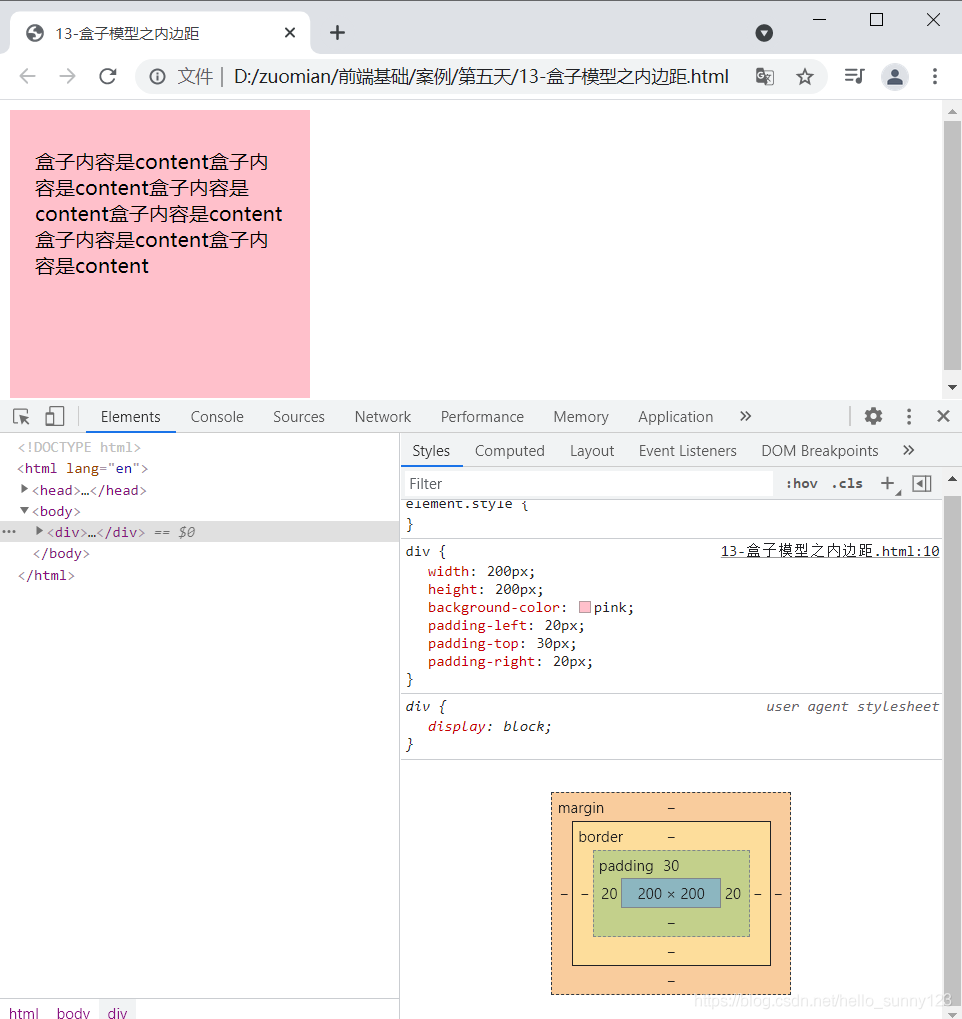Expand the div element inside body
This screenshot has height=1019, width=962.
pos(37,532)
